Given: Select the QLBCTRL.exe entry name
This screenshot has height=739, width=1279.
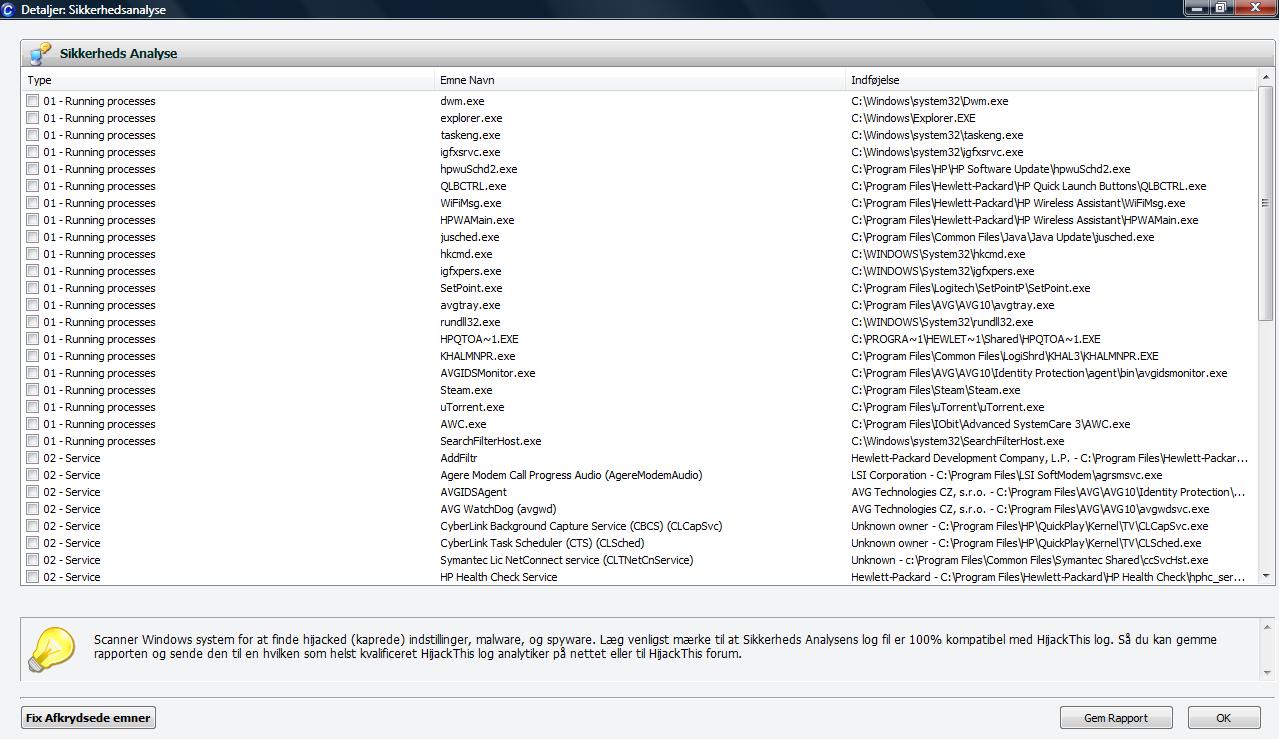Looking at the screenshot, I should click(473, 186).
